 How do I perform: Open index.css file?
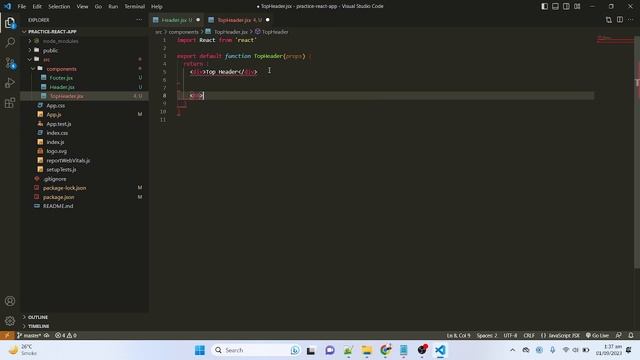click(x=57, y=133)
